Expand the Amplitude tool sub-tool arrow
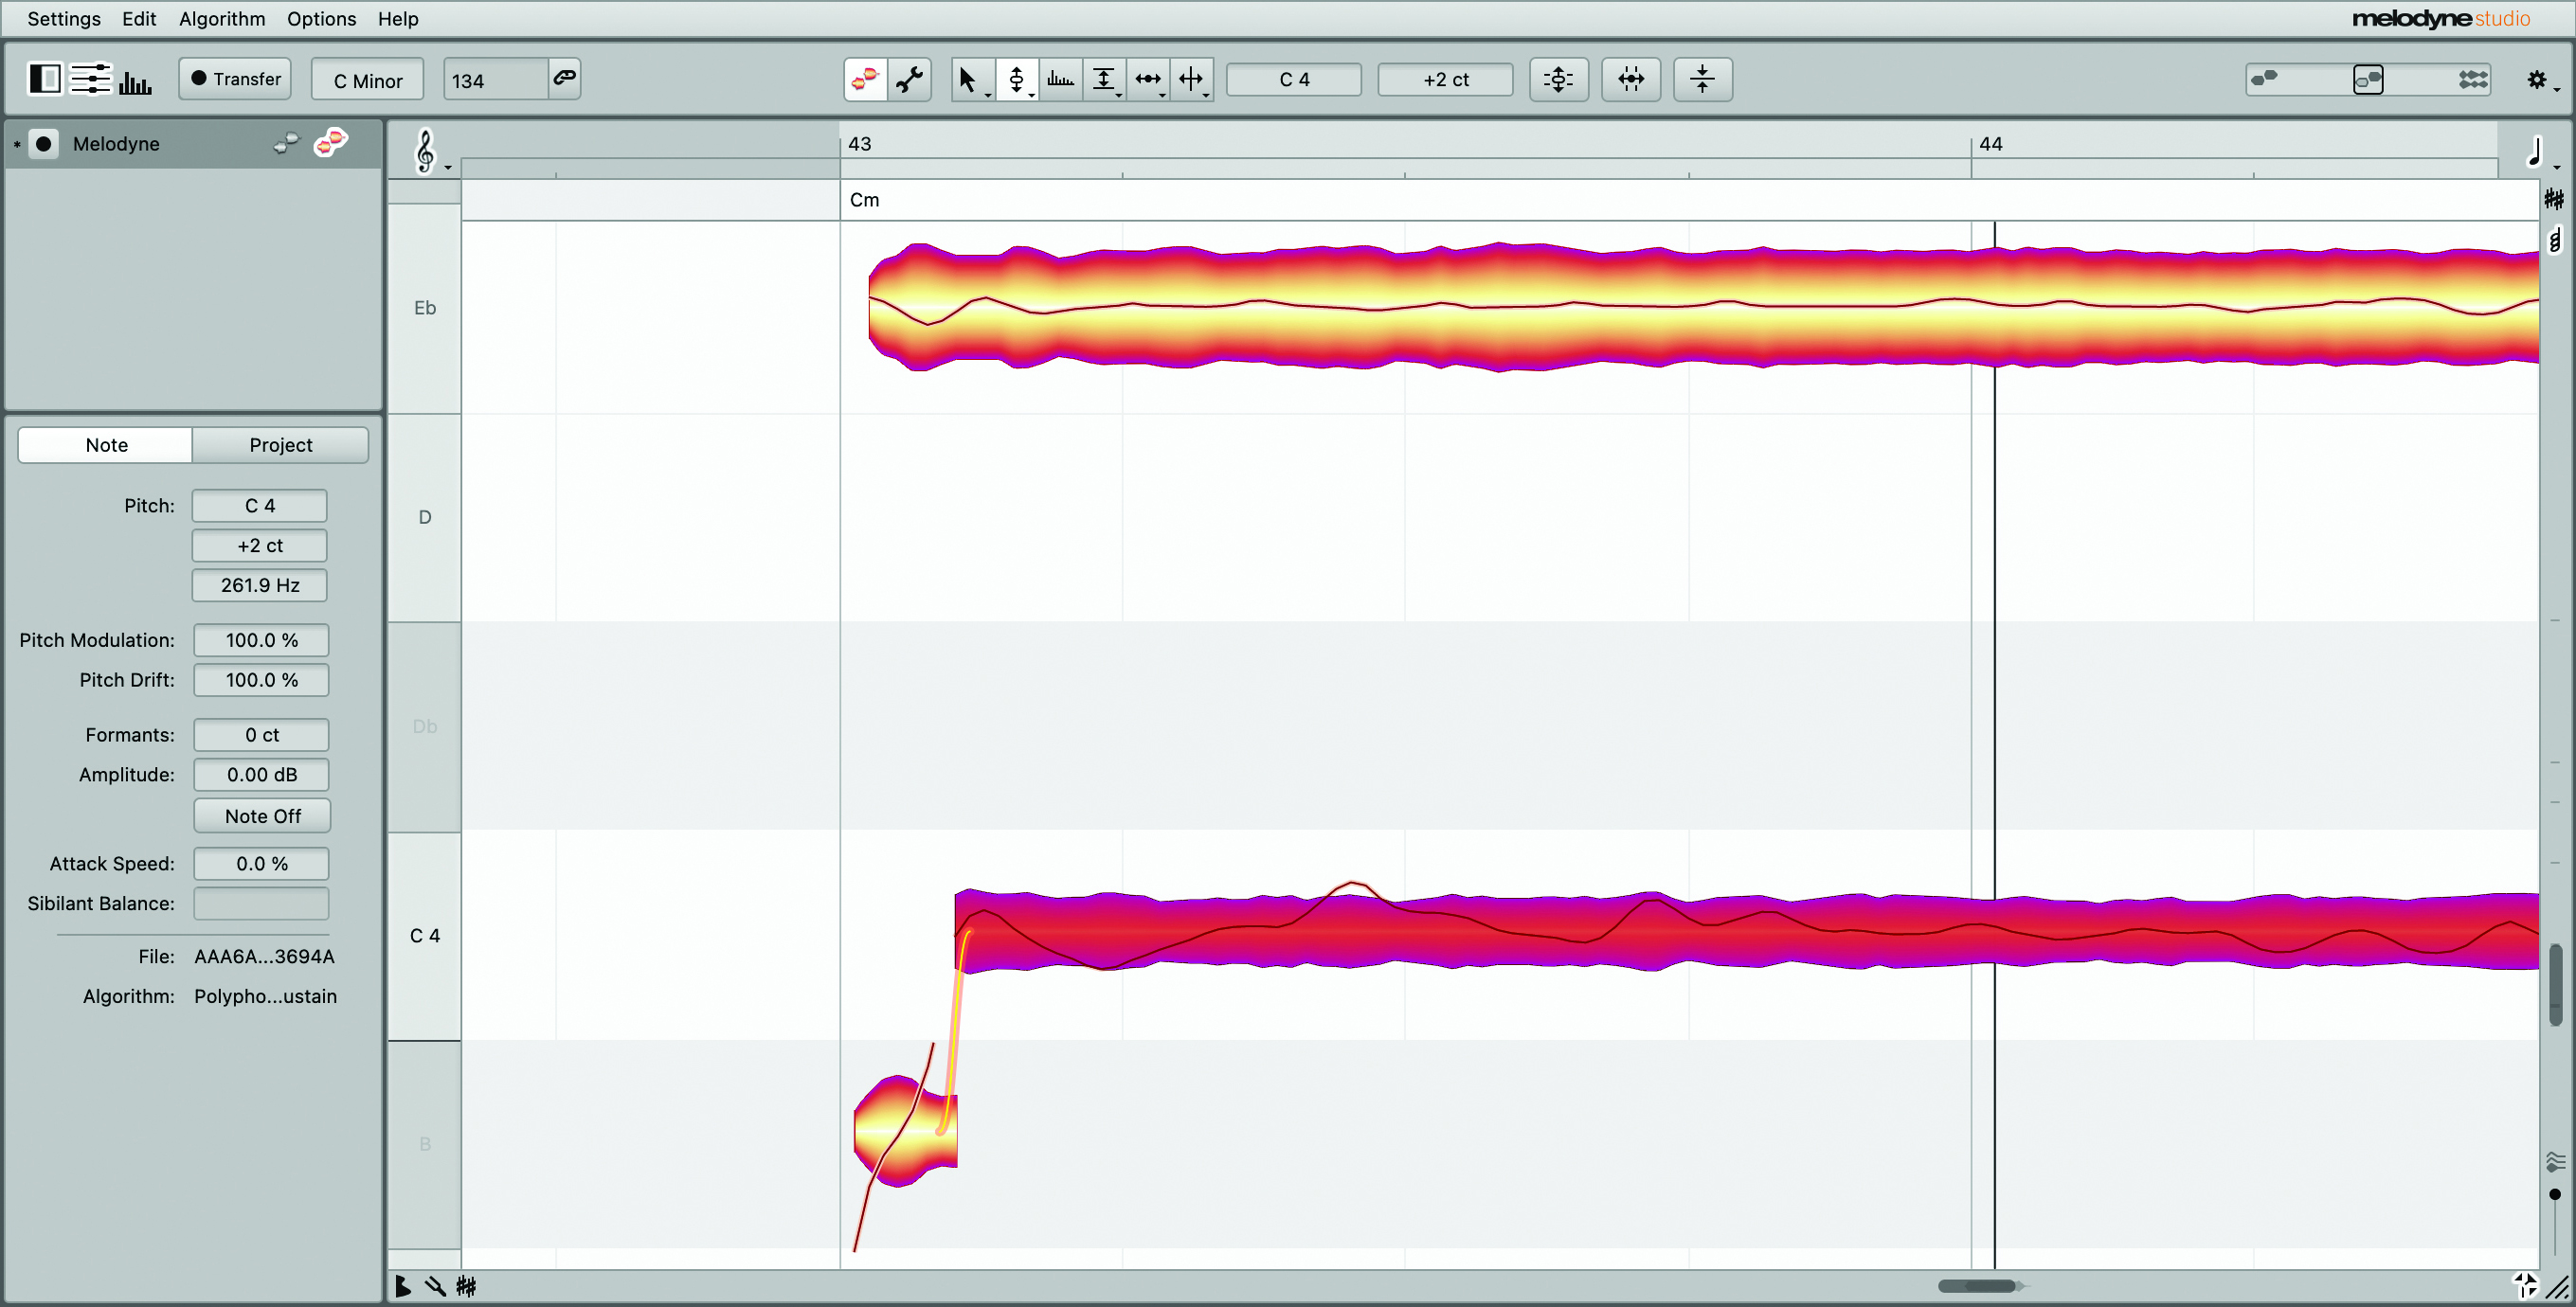The image size is (2576, 1307). coord(1119,95)
